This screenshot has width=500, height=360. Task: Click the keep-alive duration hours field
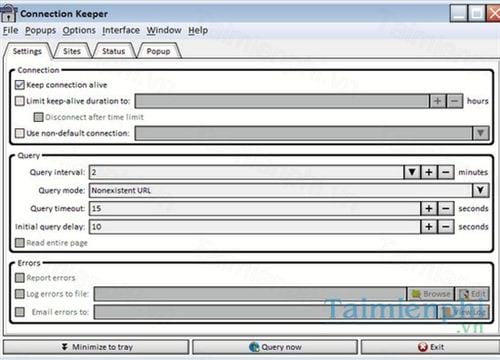[x=282, y=101]
